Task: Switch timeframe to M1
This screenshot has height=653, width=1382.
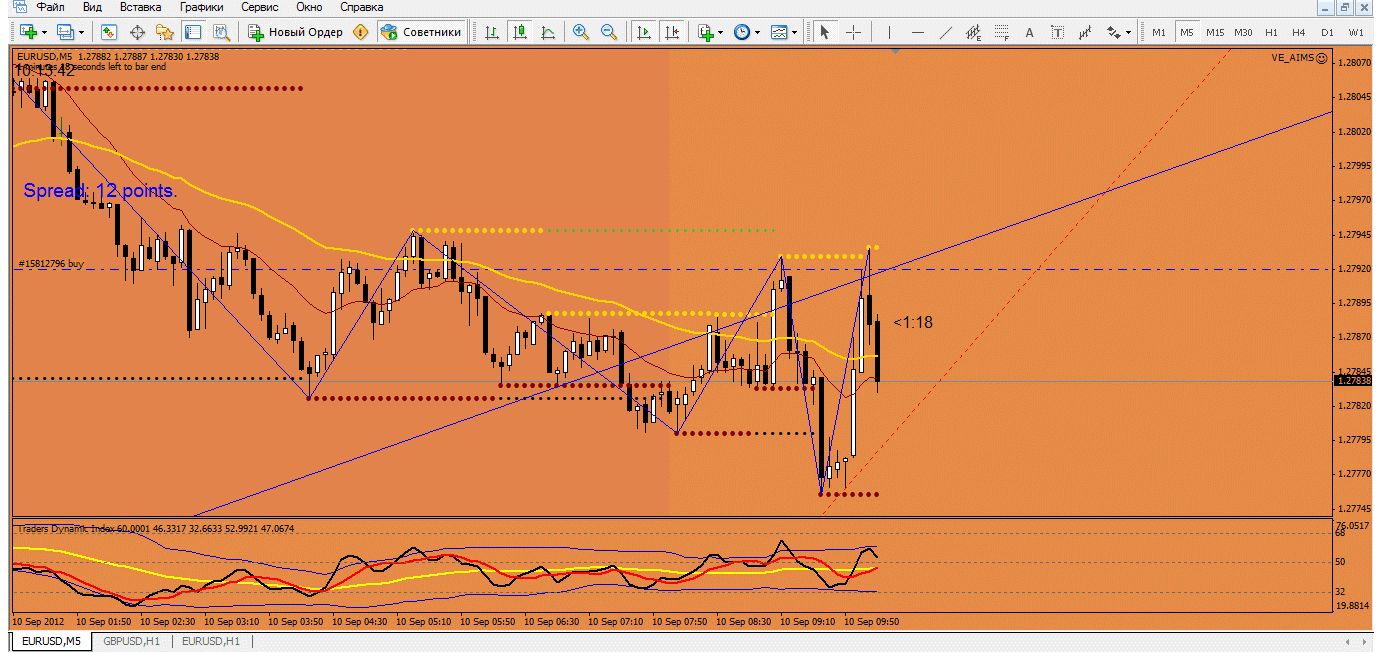Action: tap(1159, 32)
